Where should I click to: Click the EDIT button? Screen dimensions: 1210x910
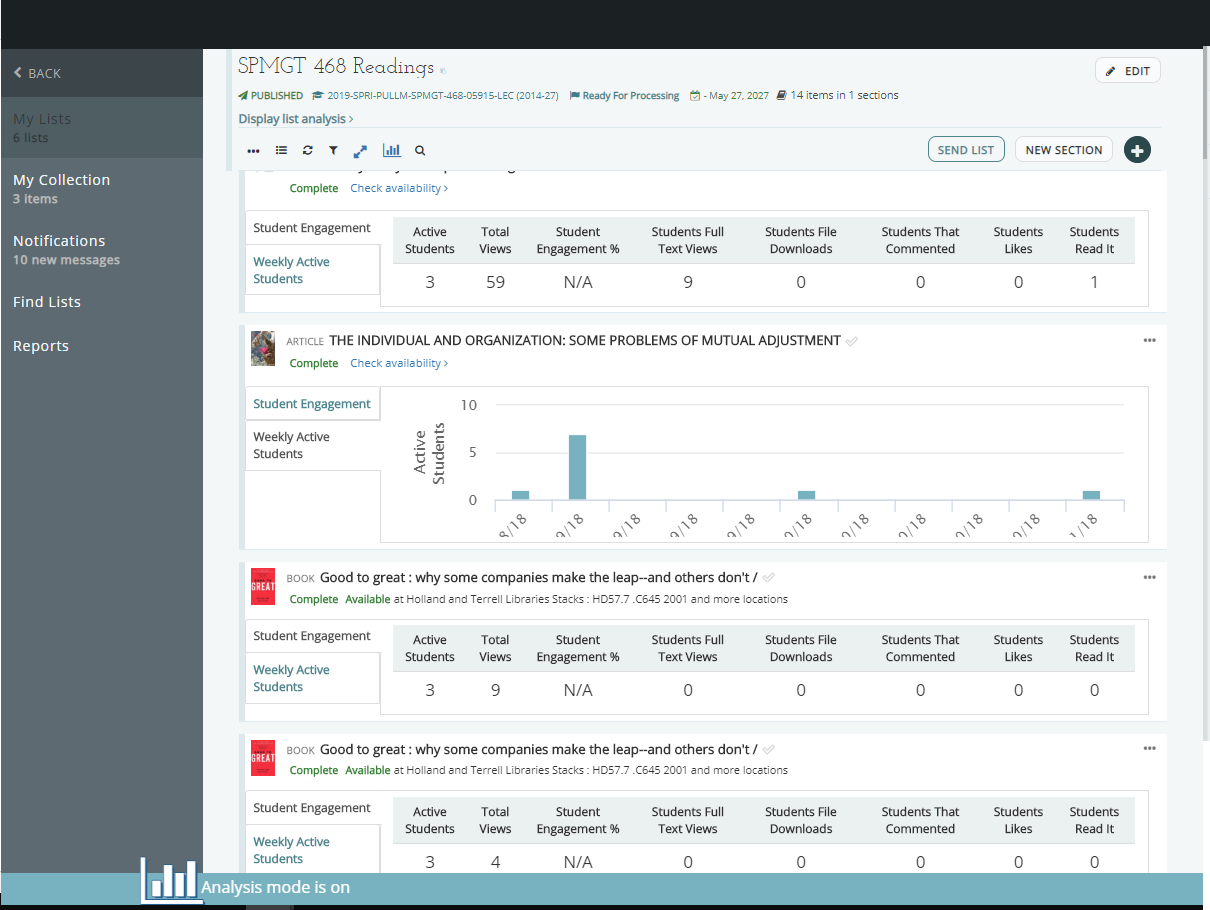1128,71
